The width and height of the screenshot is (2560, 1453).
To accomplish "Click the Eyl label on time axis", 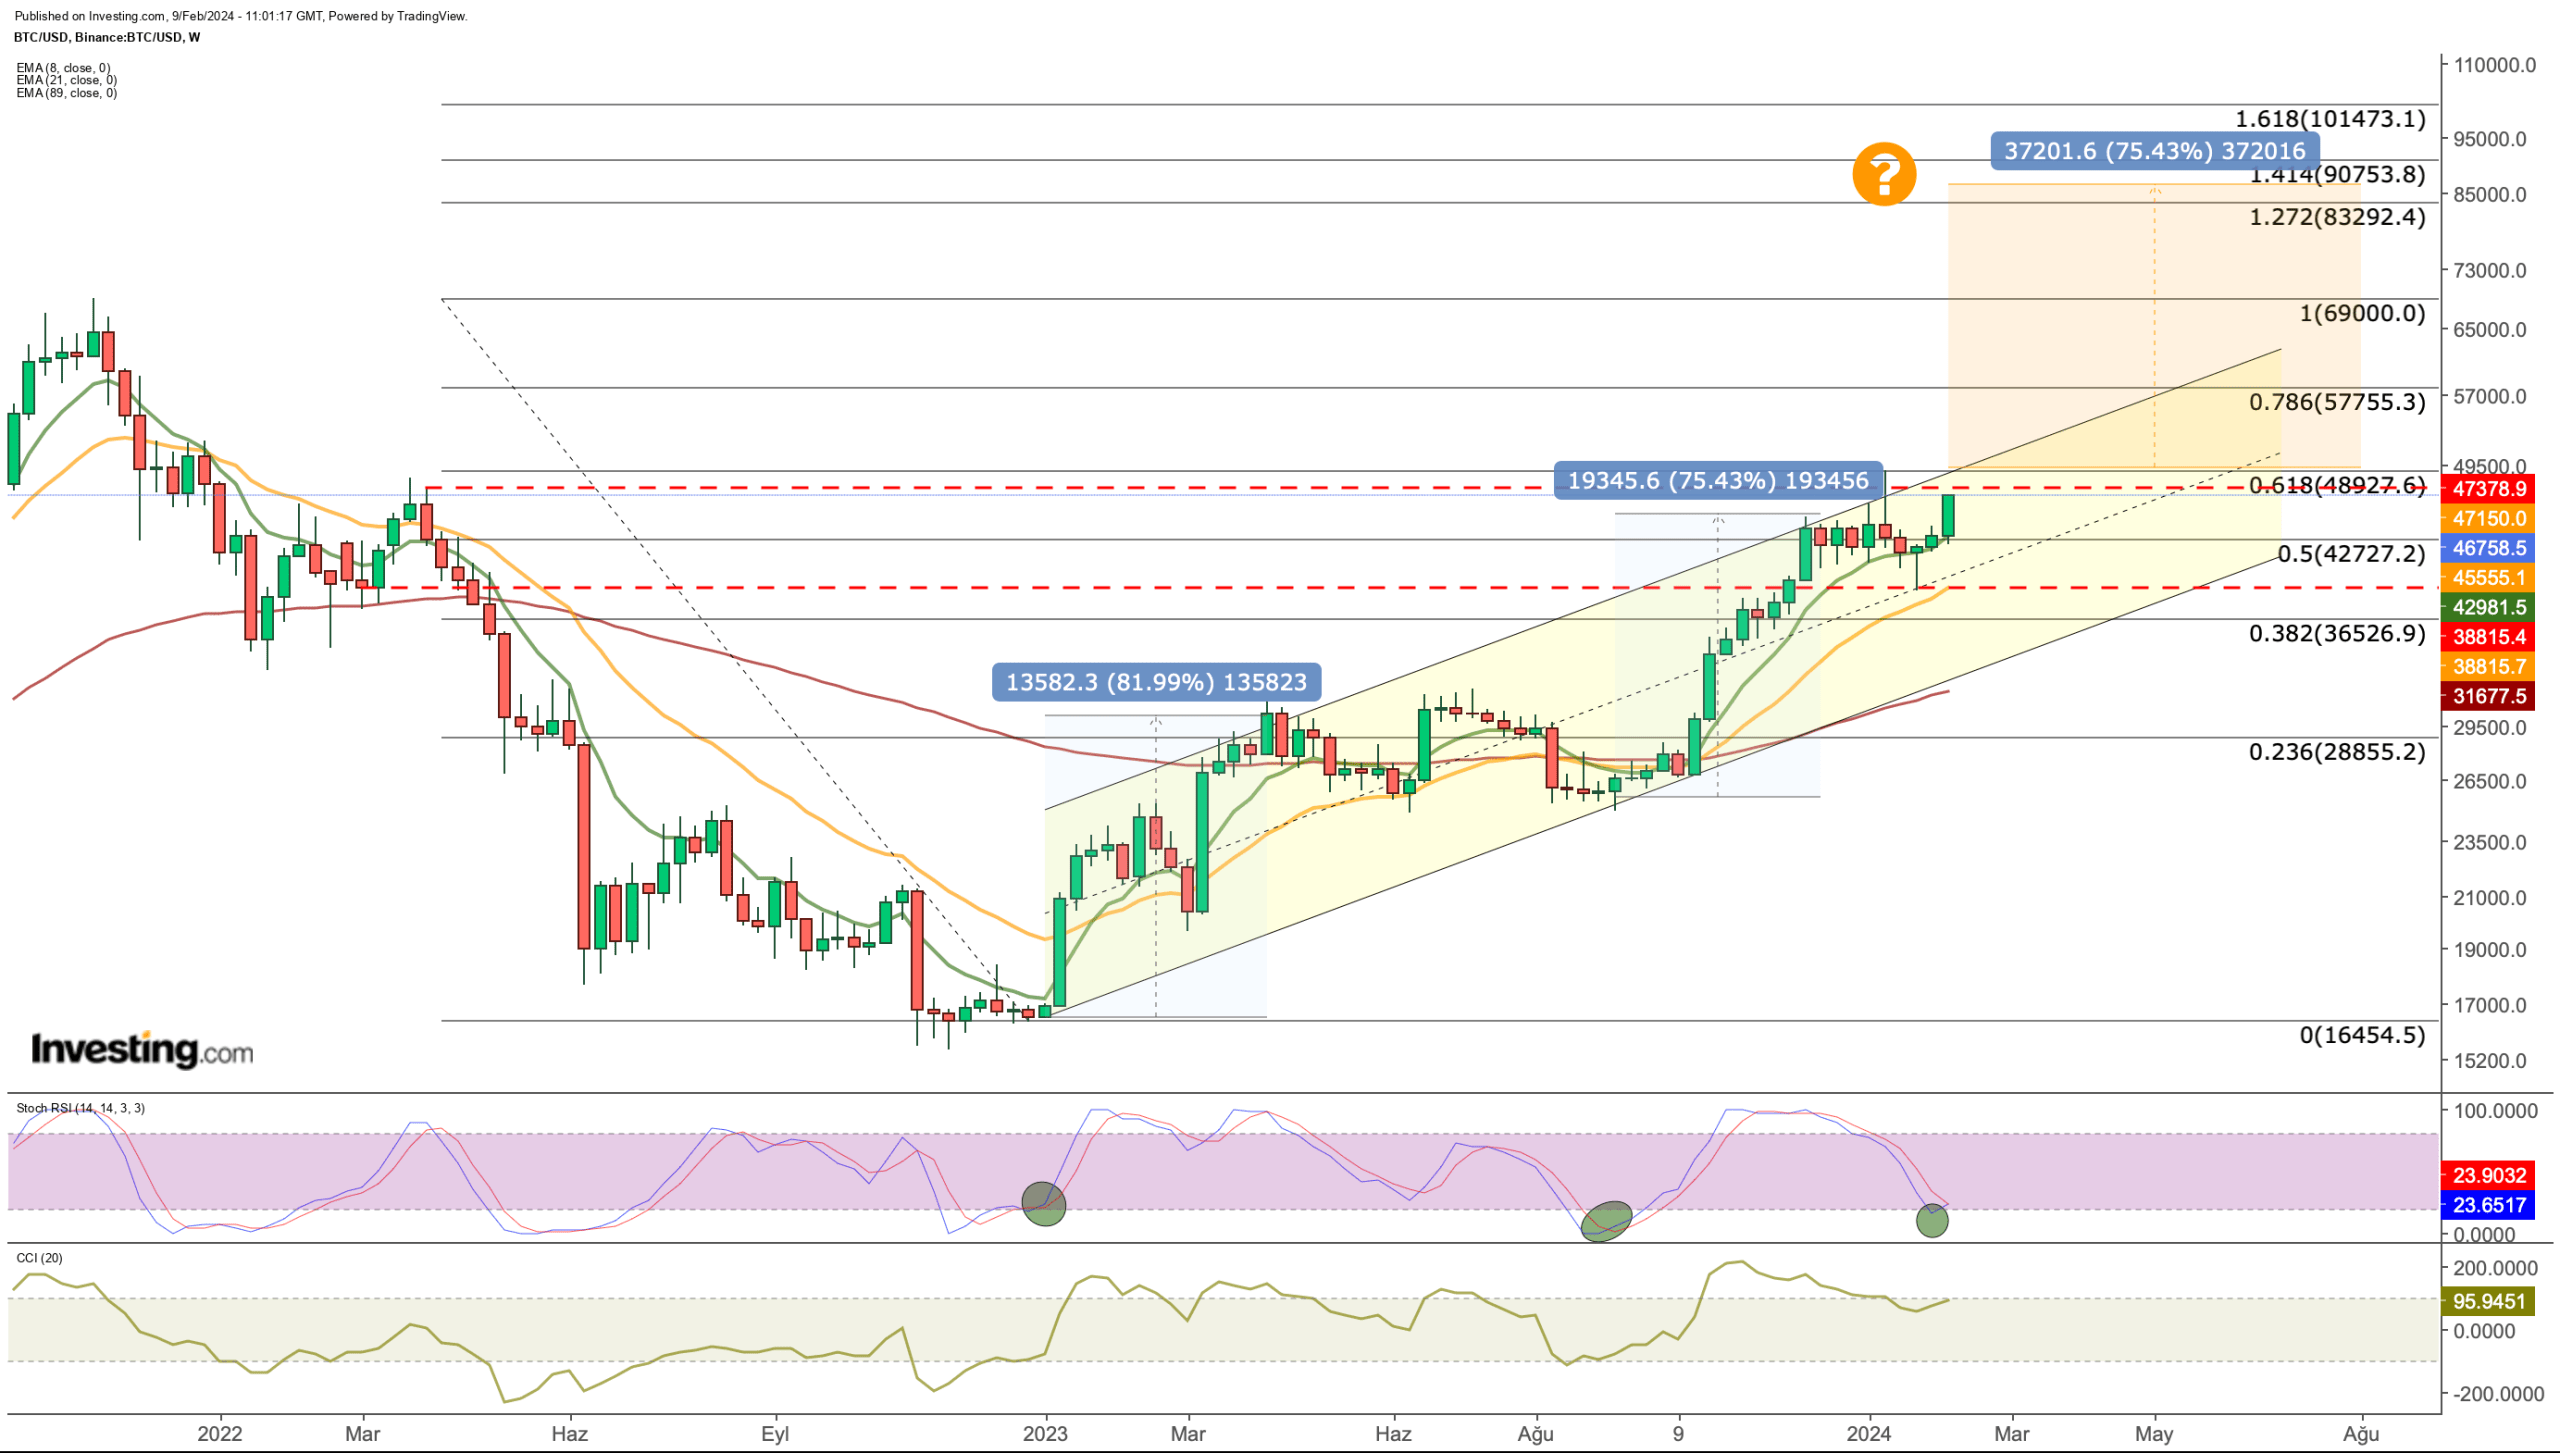I will click(775, 1434).
